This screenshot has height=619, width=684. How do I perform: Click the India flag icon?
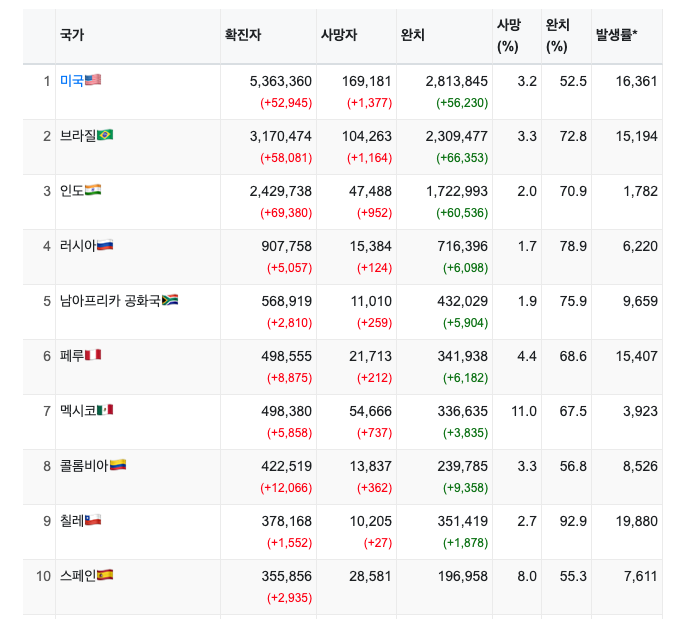click(x=92, y=190)
